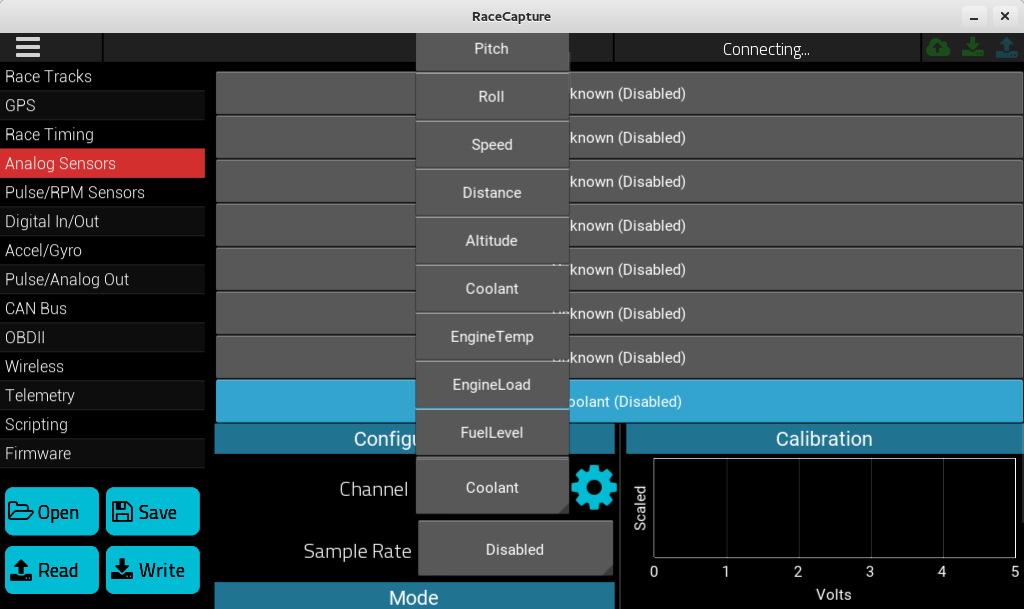1024x609 pixels.
Task: Click the Open config button
Action: (x=52, y=512)
